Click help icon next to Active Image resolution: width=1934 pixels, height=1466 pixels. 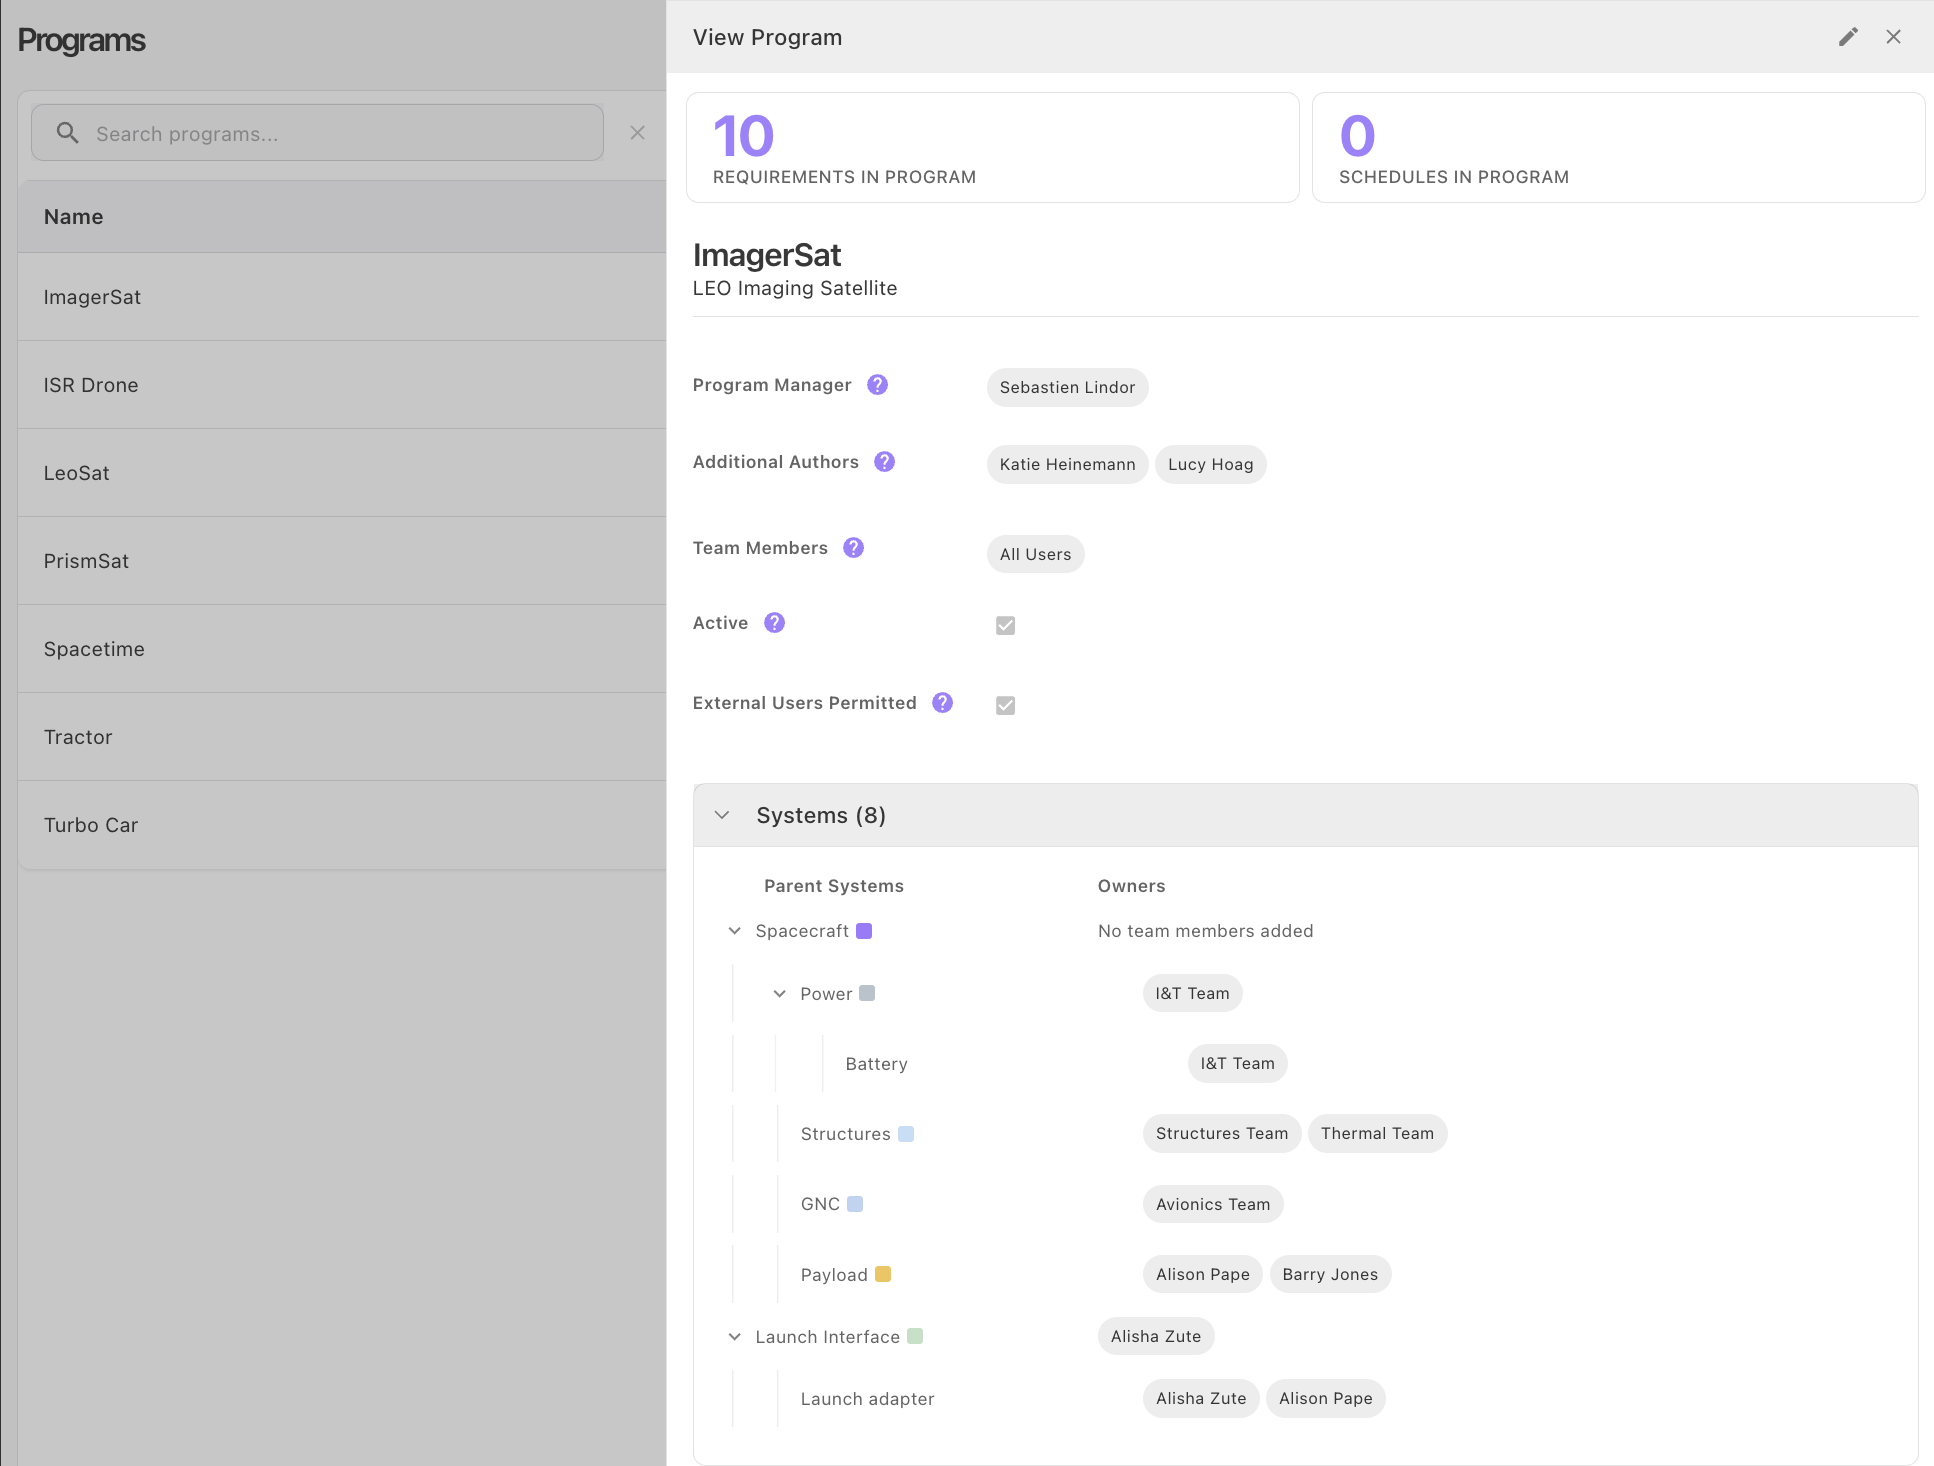[x=774, y=623]
